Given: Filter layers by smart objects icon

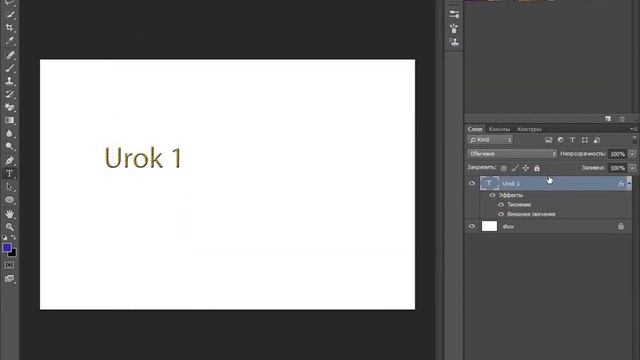Looking at the screenshot, I should 597,140.
